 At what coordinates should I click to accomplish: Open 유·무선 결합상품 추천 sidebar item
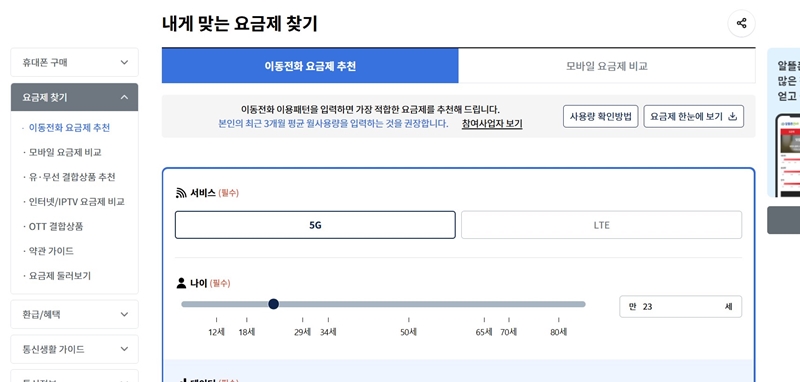[72, 177]
